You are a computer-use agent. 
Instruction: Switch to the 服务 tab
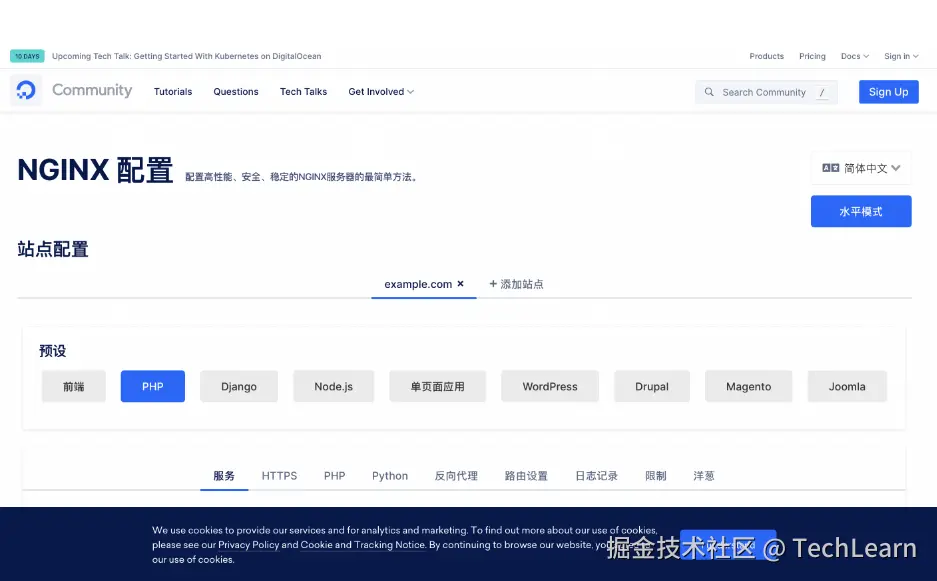pyautogui.click(x=224, y=476)
